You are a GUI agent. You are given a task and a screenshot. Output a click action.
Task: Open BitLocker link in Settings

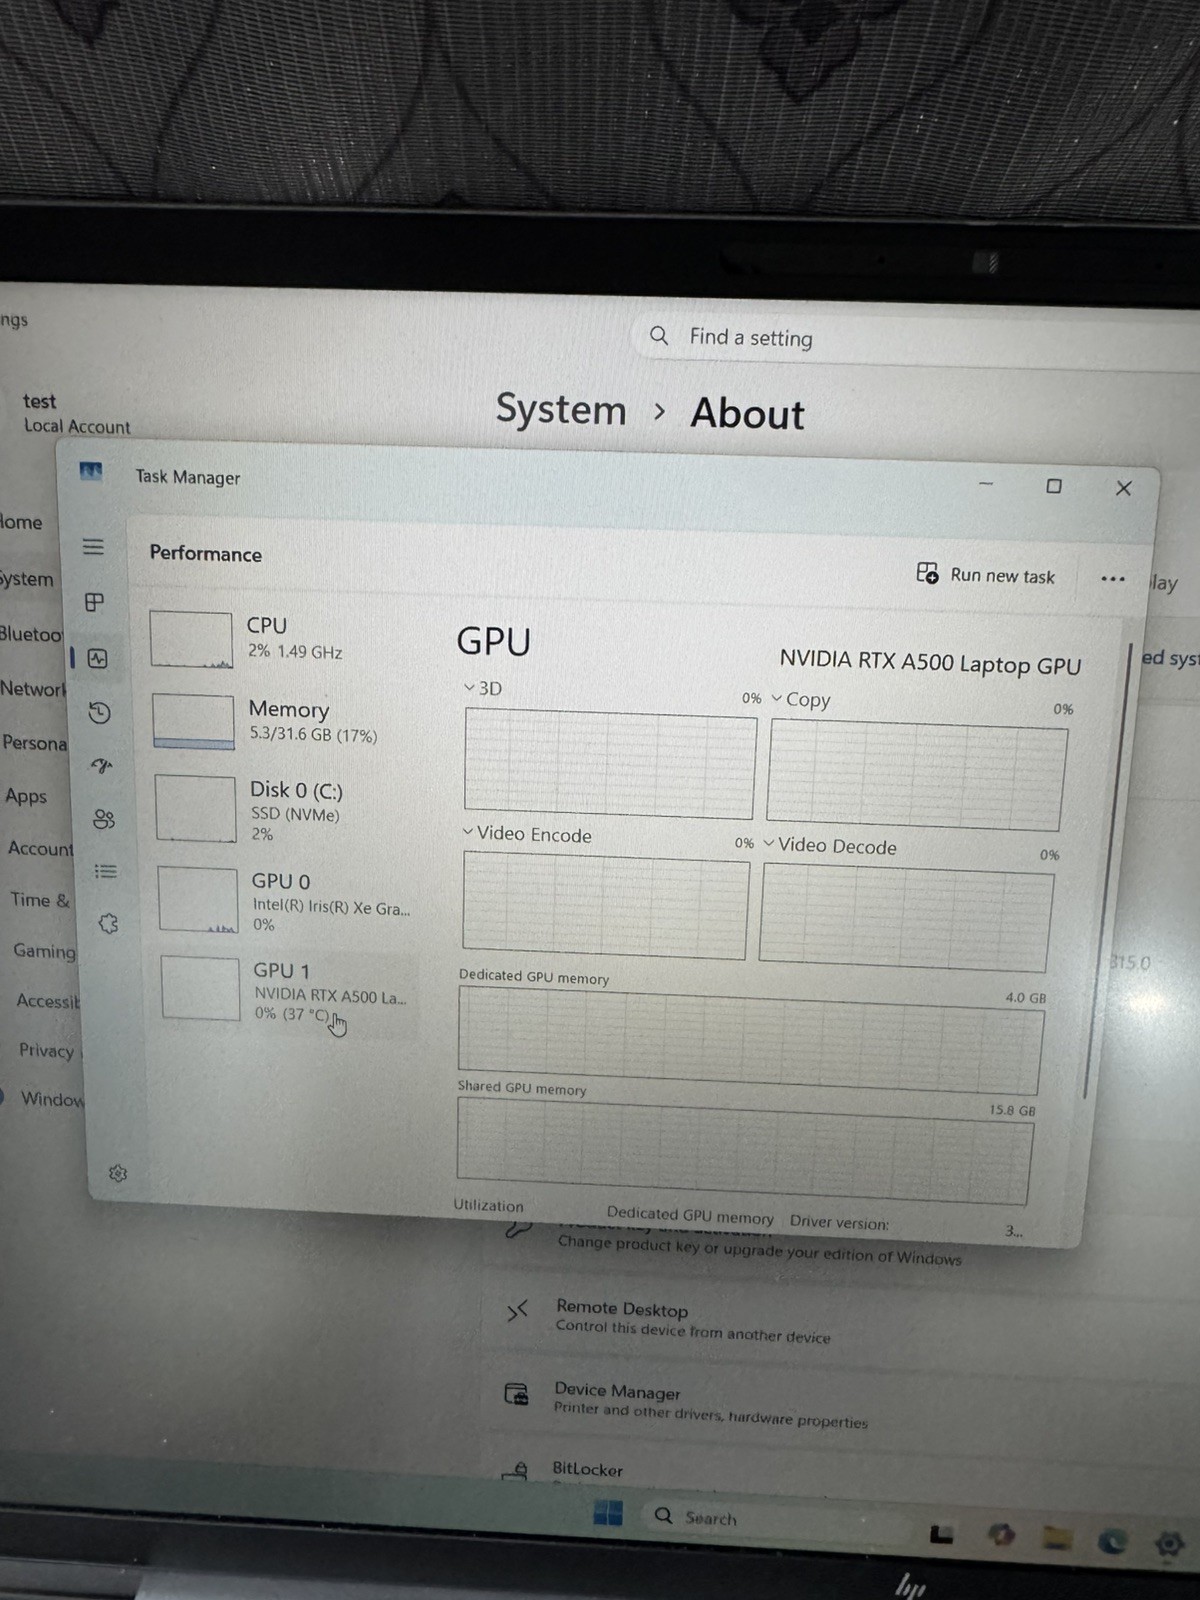click(x=587, y=1469)
